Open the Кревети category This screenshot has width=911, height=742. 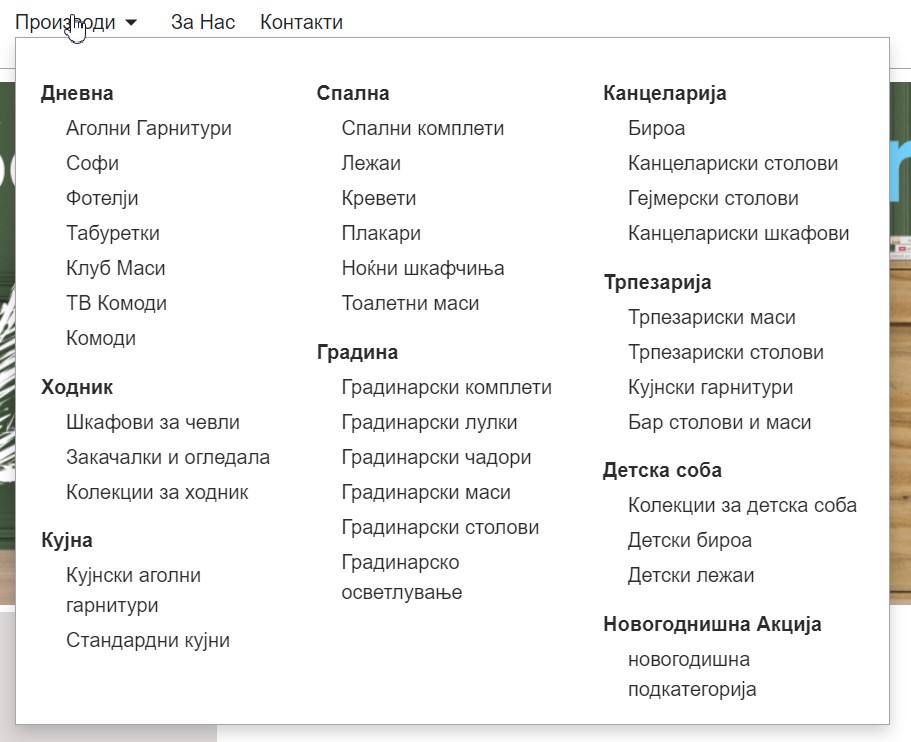(379, 198)
